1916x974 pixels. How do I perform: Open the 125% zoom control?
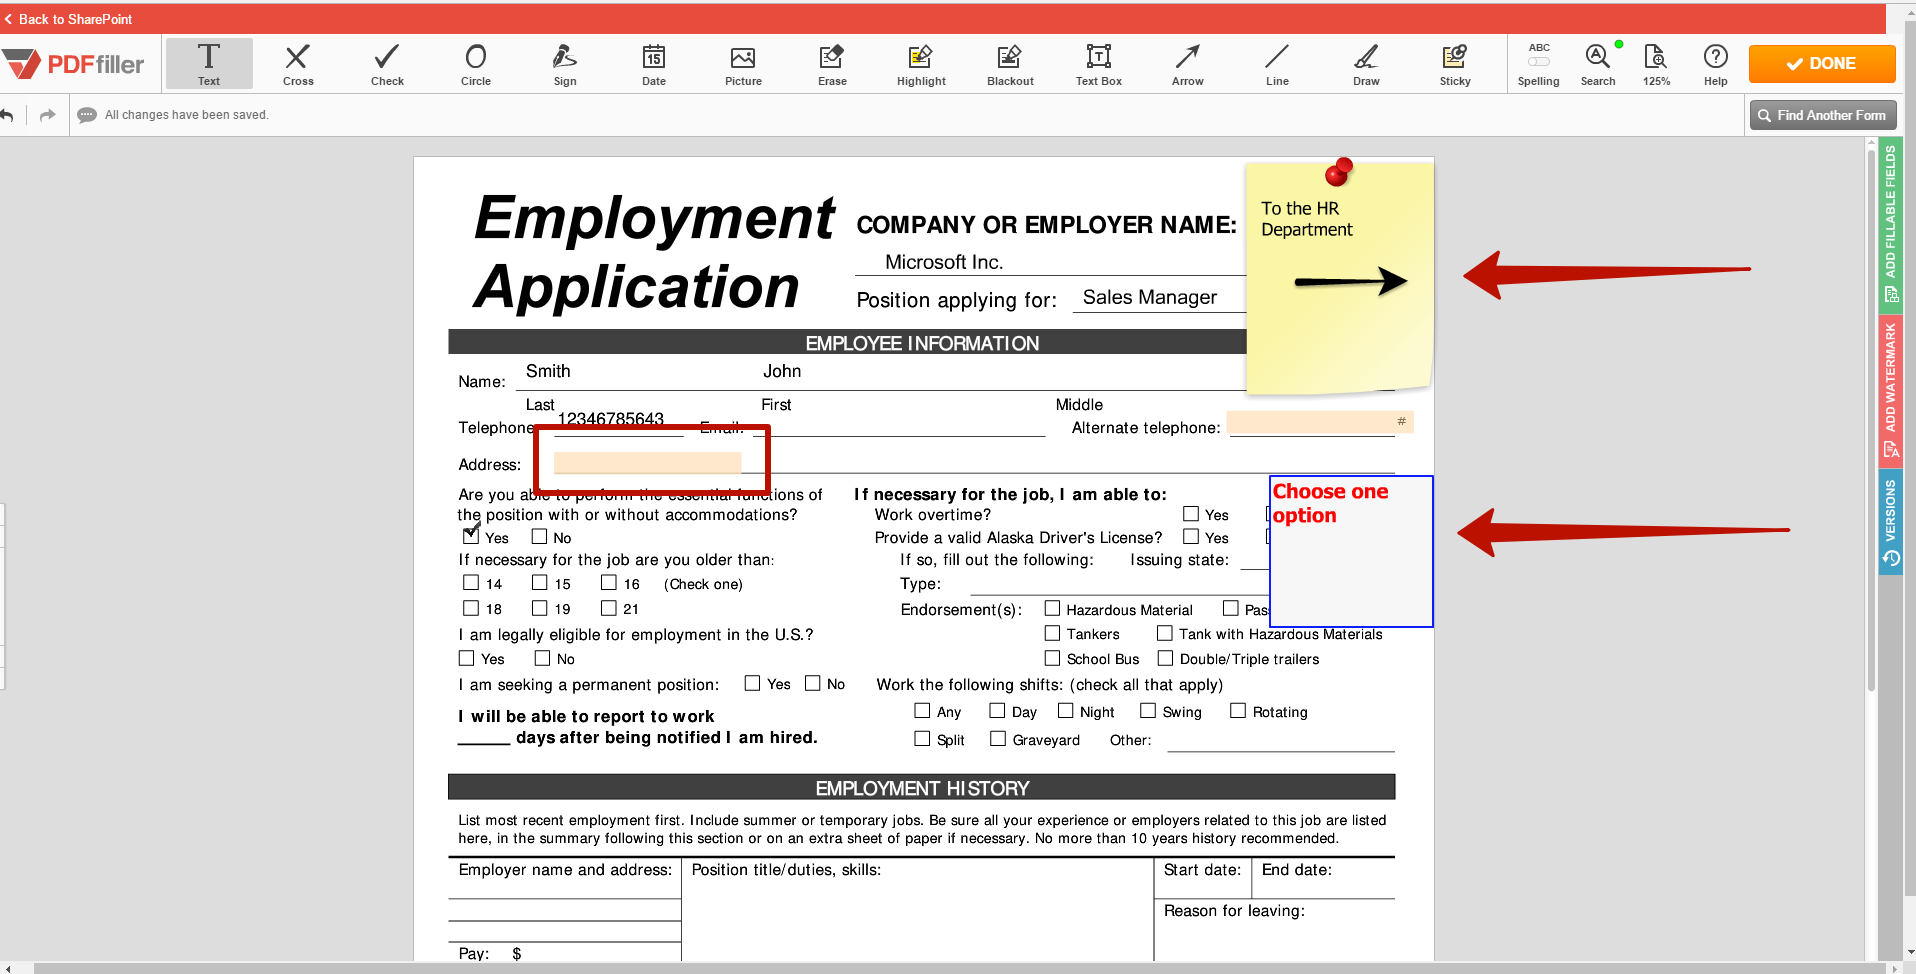1656,64
